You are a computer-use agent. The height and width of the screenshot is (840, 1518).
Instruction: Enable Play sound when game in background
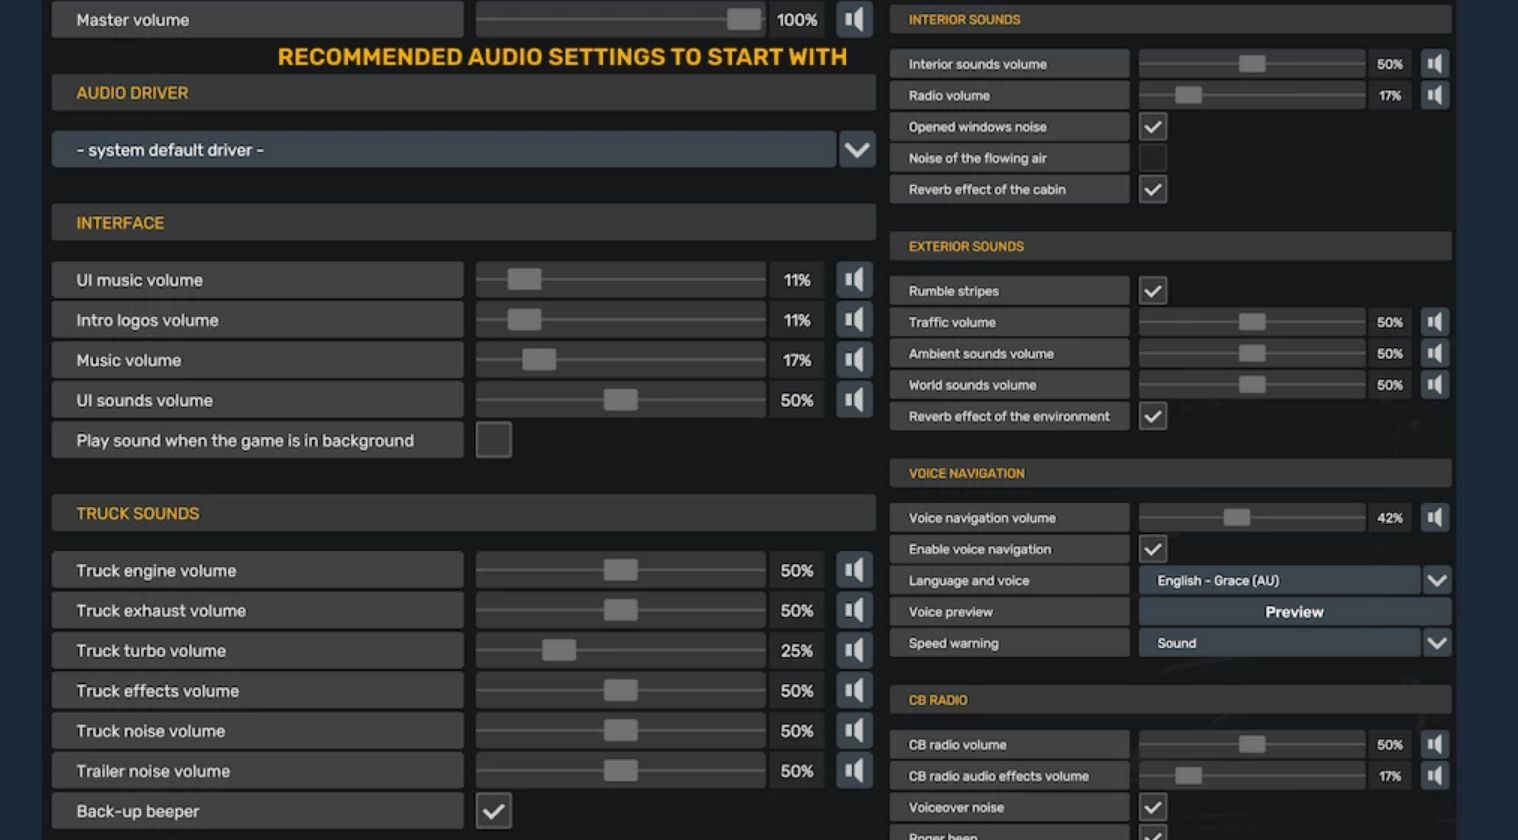pyautogui.click(x=494, y=440)
